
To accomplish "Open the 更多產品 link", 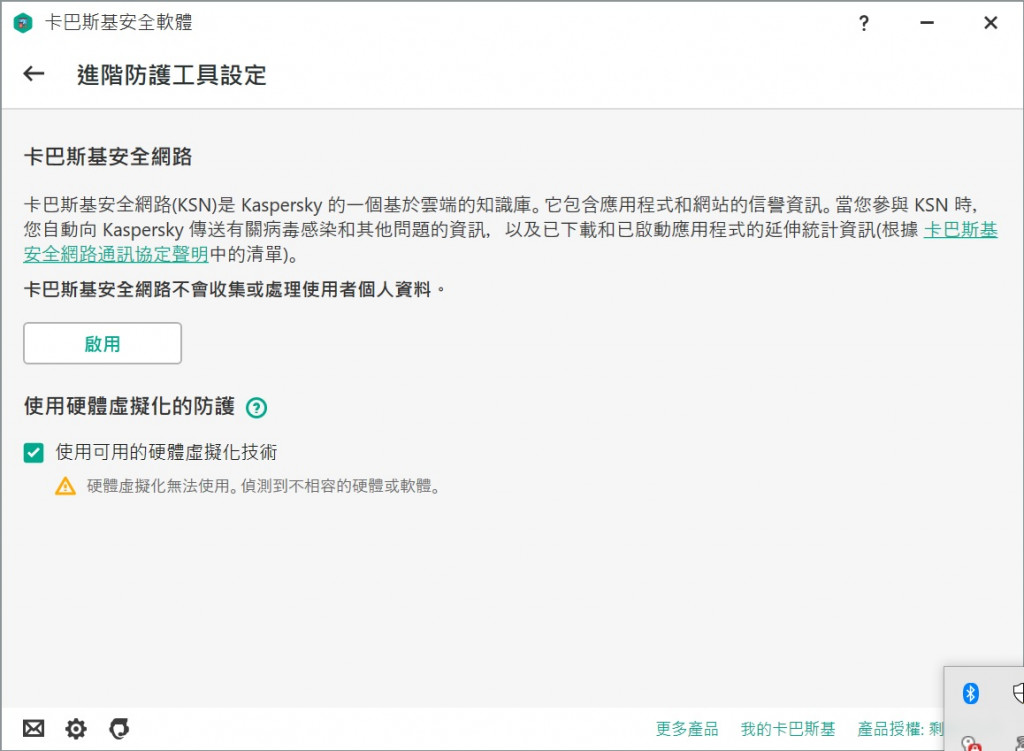I will [687, 729].
